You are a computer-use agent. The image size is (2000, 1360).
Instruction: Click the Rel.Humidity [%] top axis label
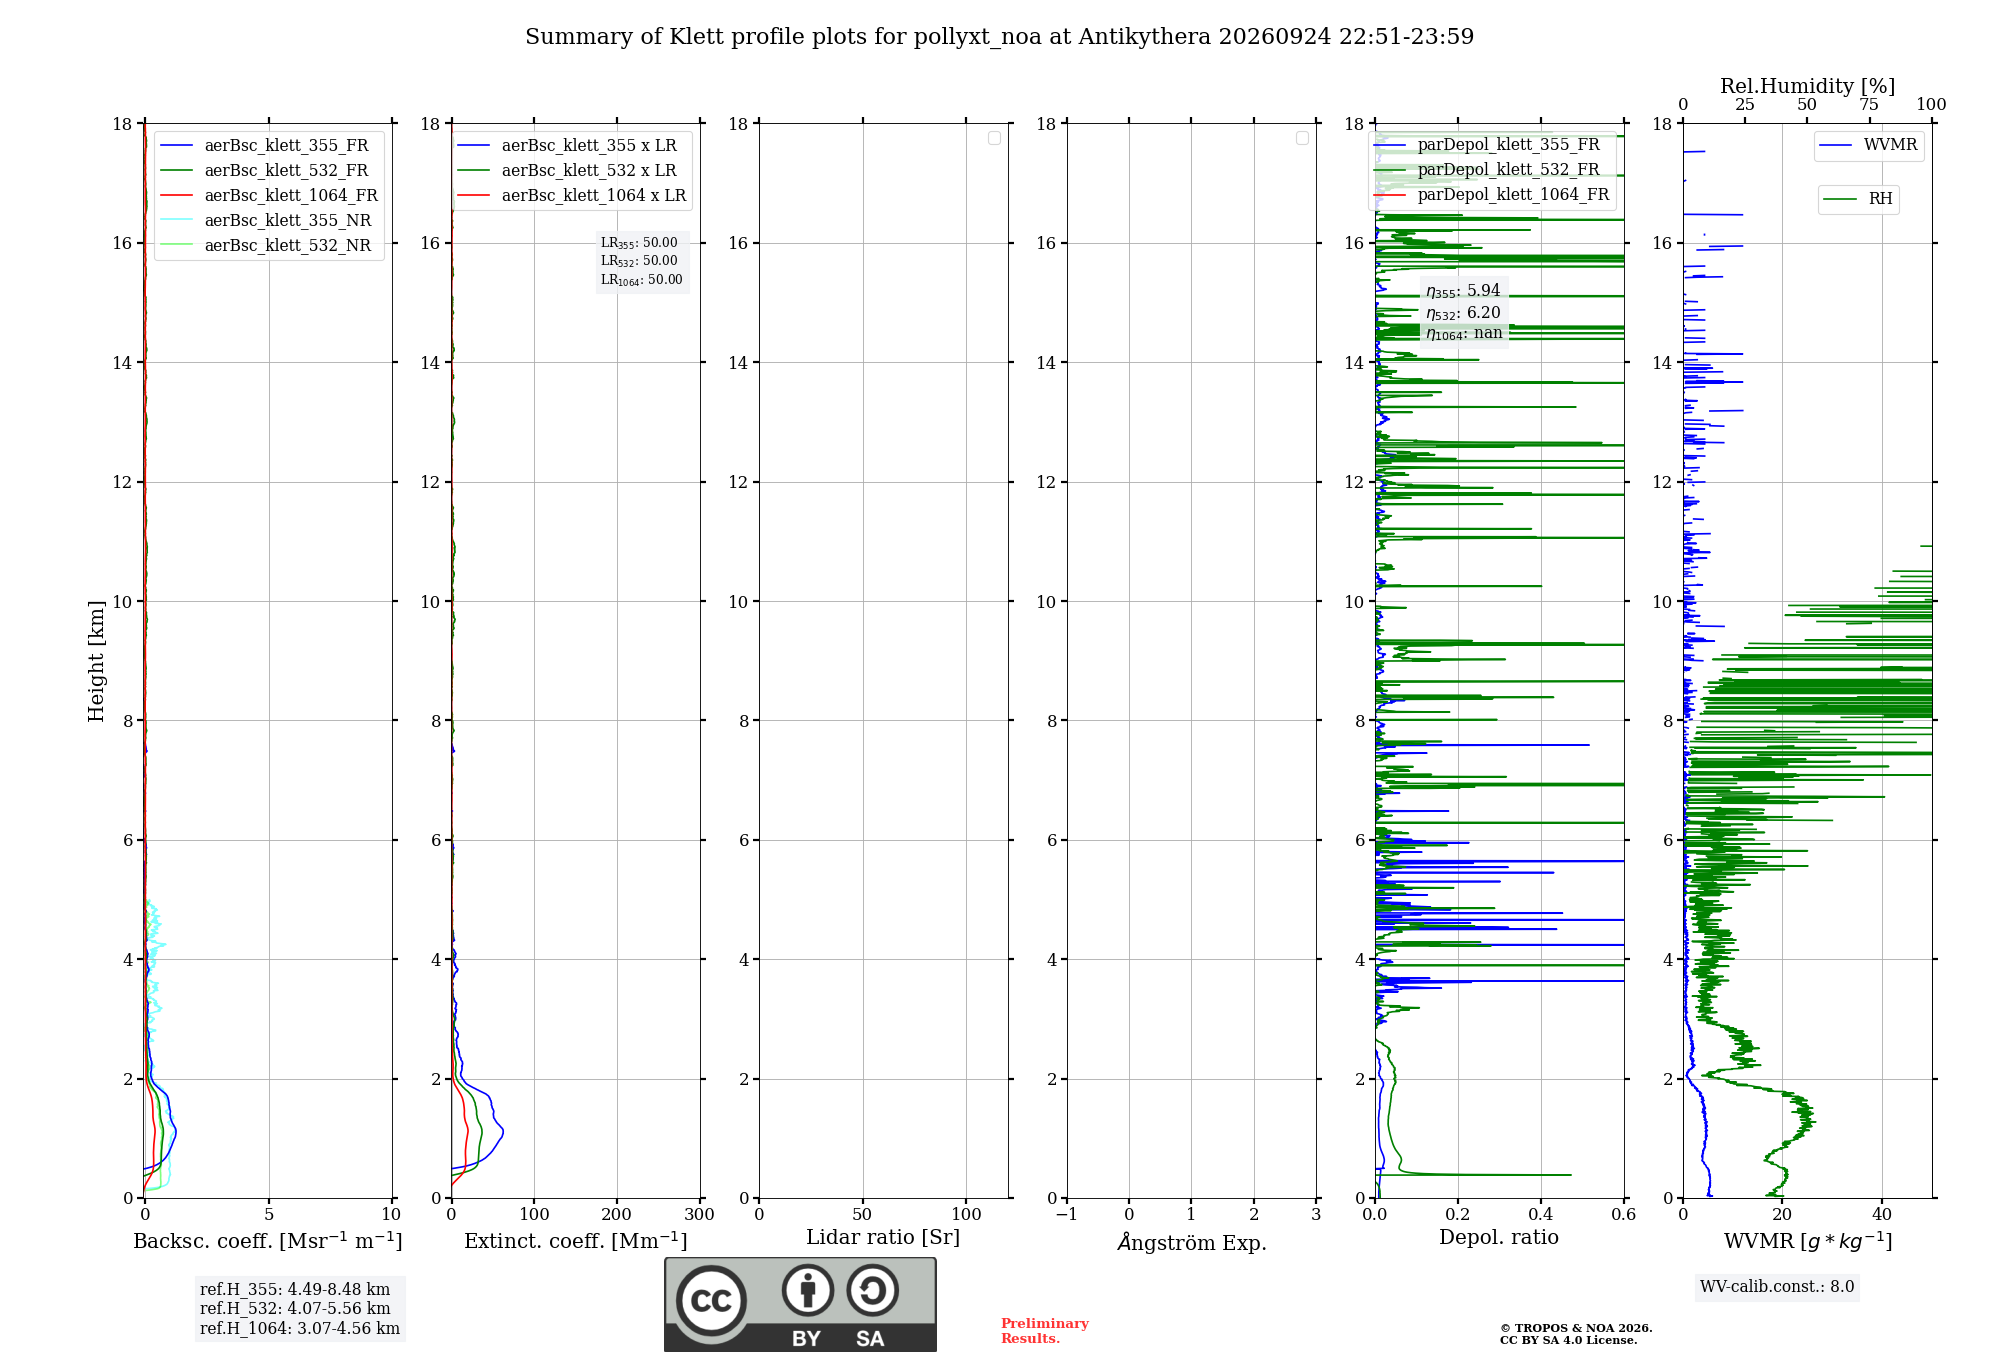pos(1807,86)
